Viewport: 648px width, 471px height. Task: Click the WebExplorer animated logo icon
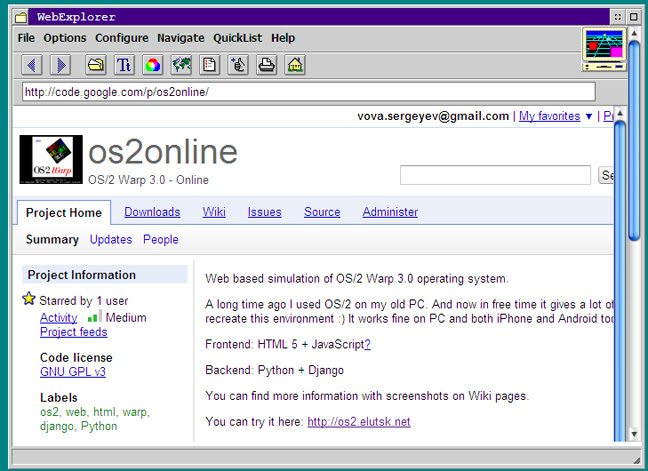[x=604, y=49]
